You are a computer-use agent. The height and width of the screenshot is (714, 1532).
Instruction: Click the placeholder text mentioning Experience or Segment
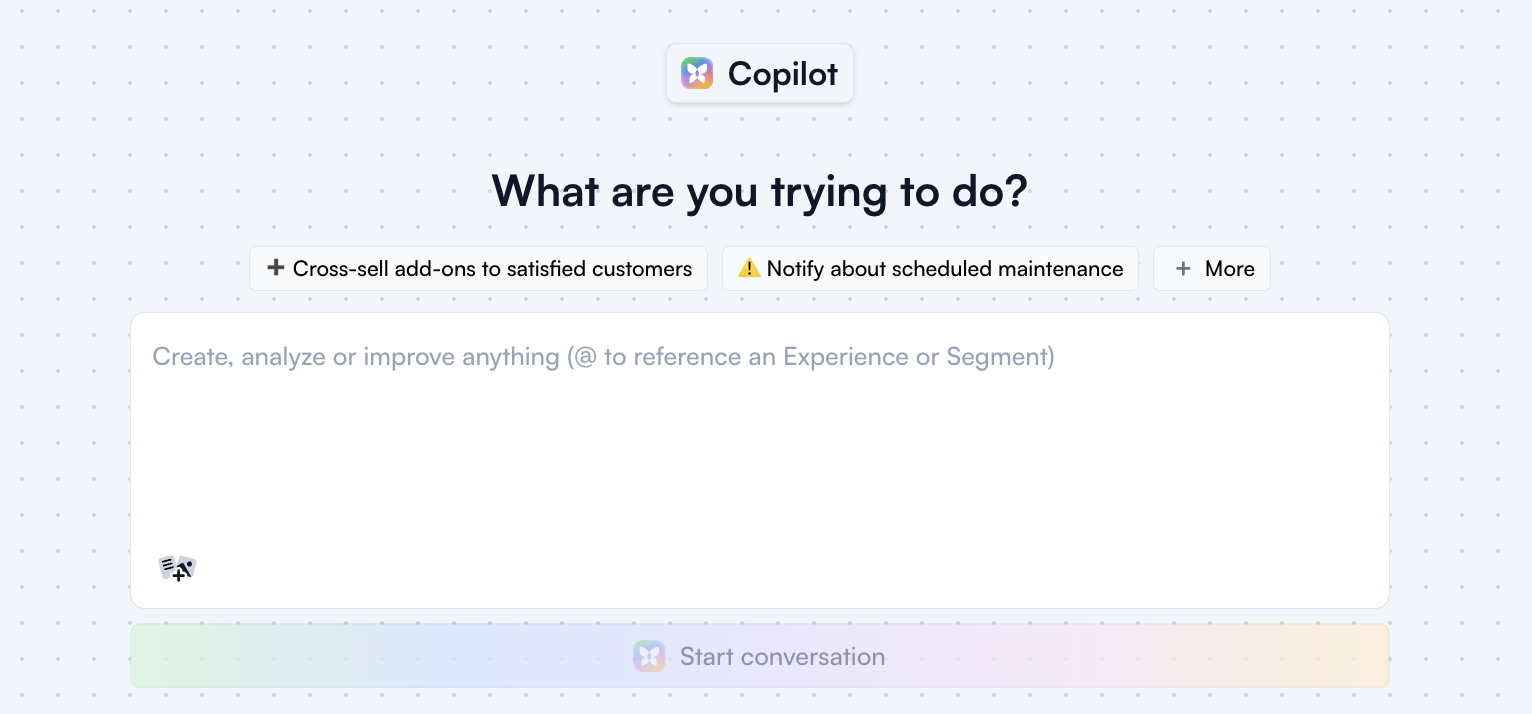[x=604, y=357]
